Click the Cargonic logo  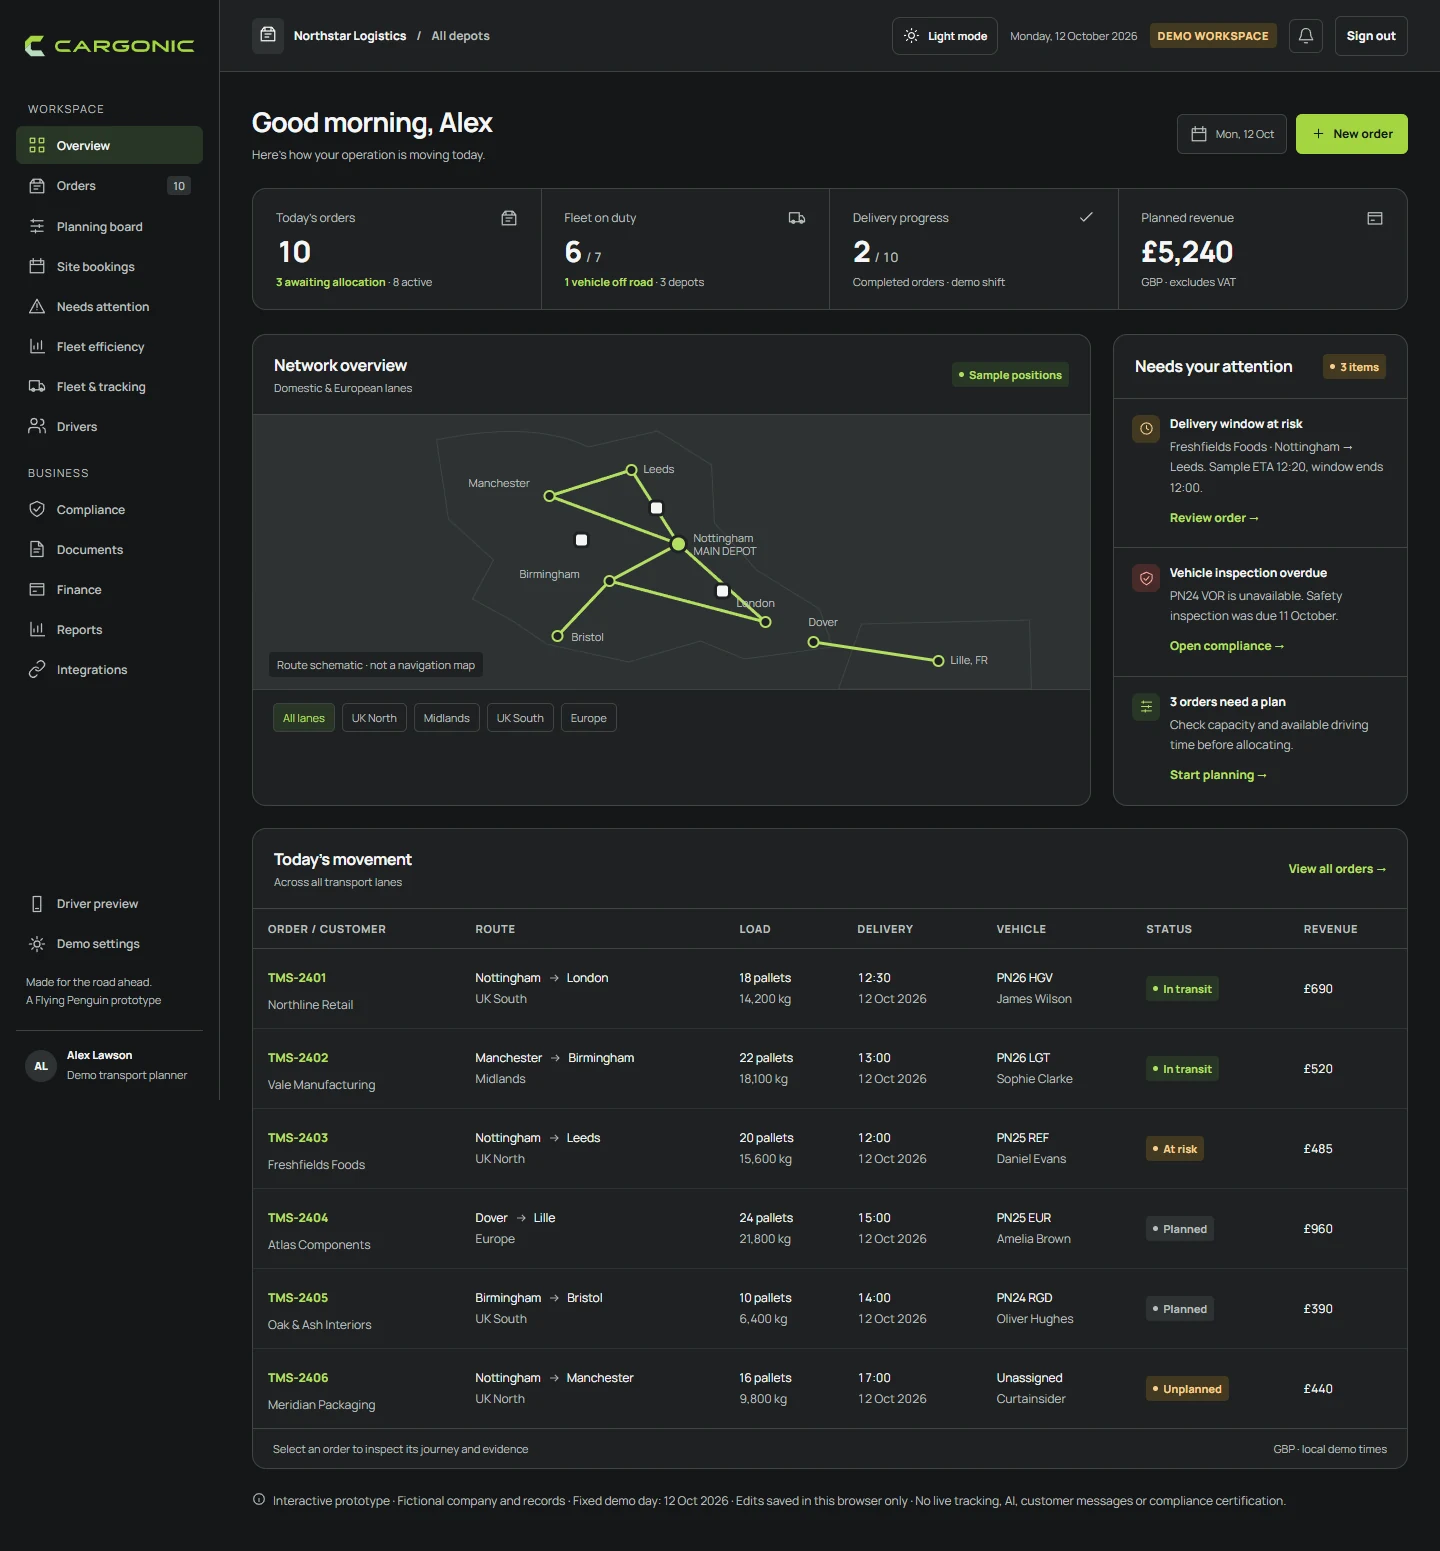(109, 46)
